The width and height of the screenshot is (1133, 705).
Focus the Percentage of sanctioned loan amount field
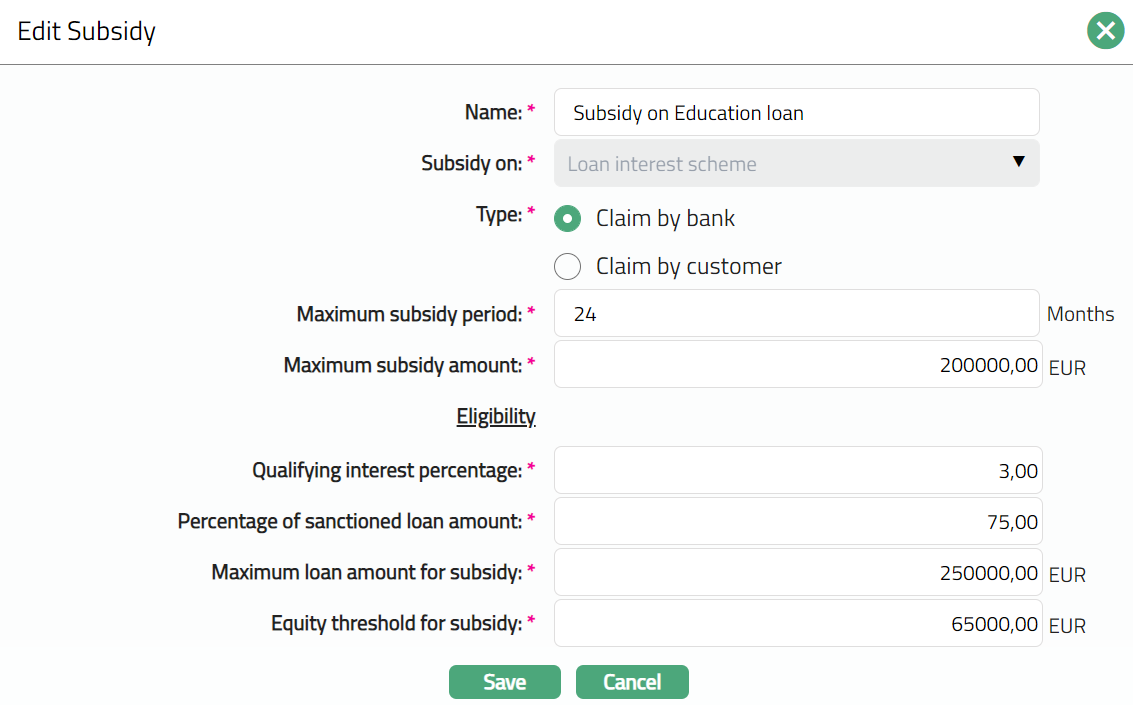[796, 521]
